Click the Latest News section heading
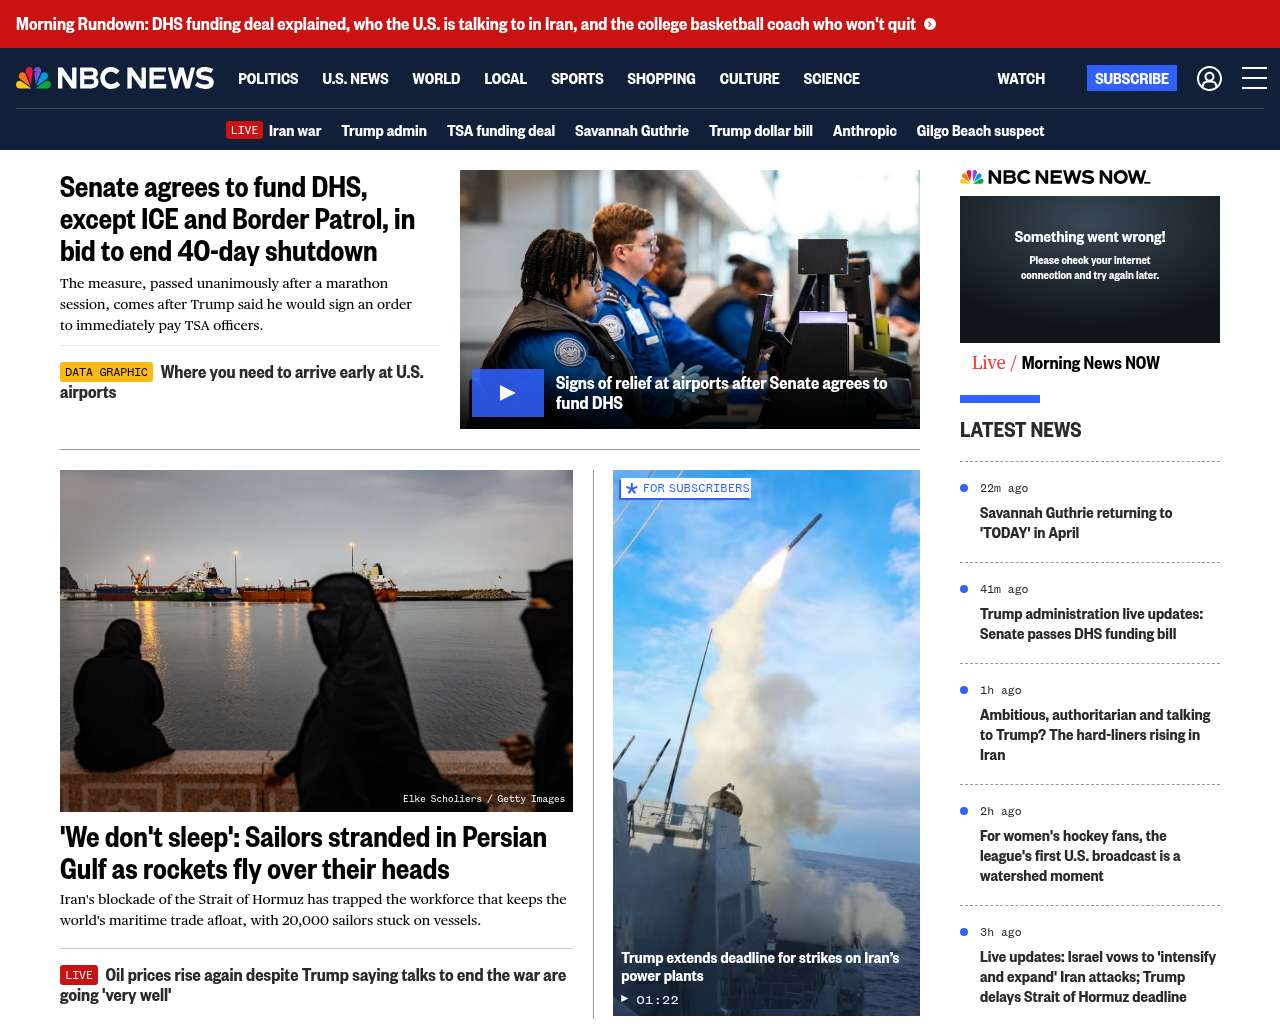The height and width of the screenshot is (1024, 1280). click(x=1020, y=430)
